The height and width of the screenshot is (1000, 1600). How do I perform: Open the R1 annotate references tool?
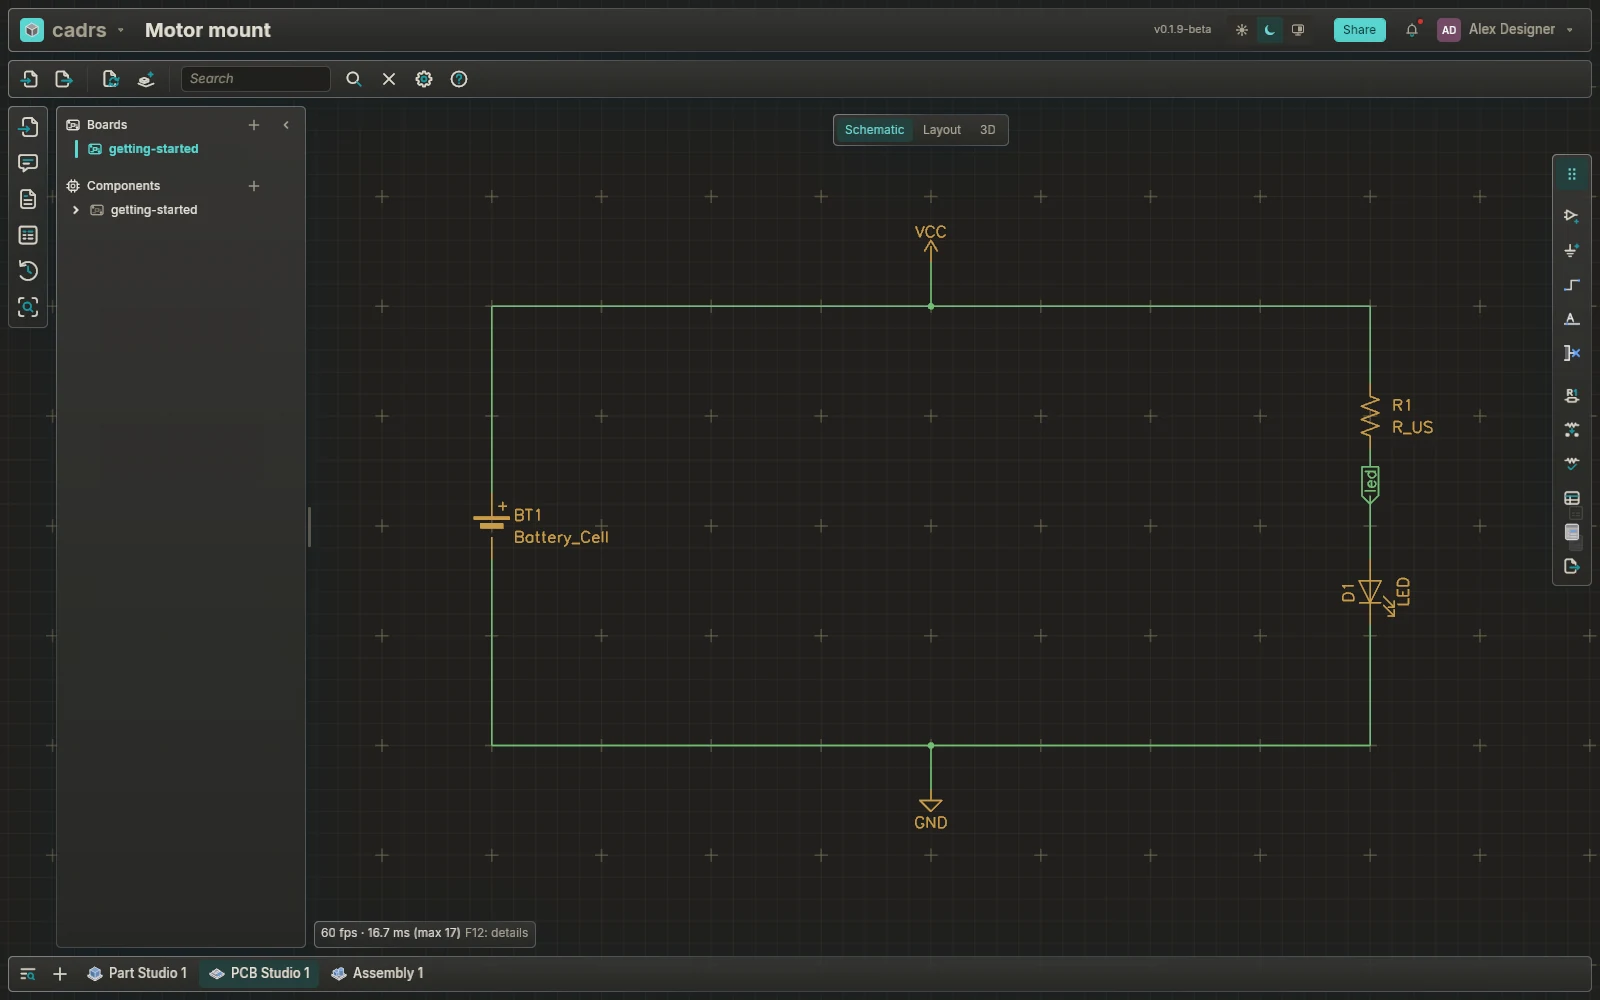pyautogui.click(x=1571, y=396)
